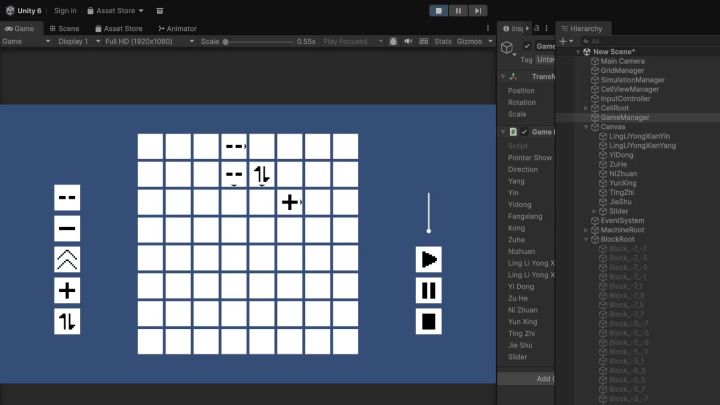Select the double-dash block in left palette
The image size is (720, 405).
point(67,197)
